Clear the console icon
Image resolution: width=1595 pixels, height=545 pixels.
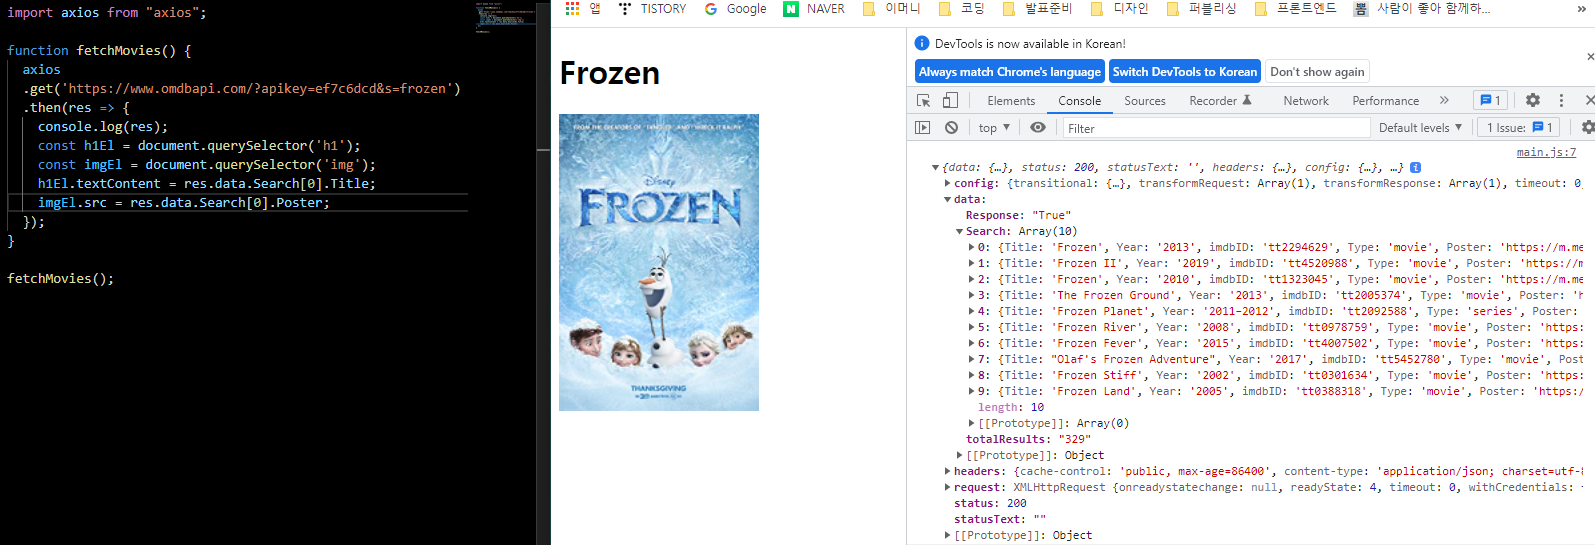pos(951,127)
